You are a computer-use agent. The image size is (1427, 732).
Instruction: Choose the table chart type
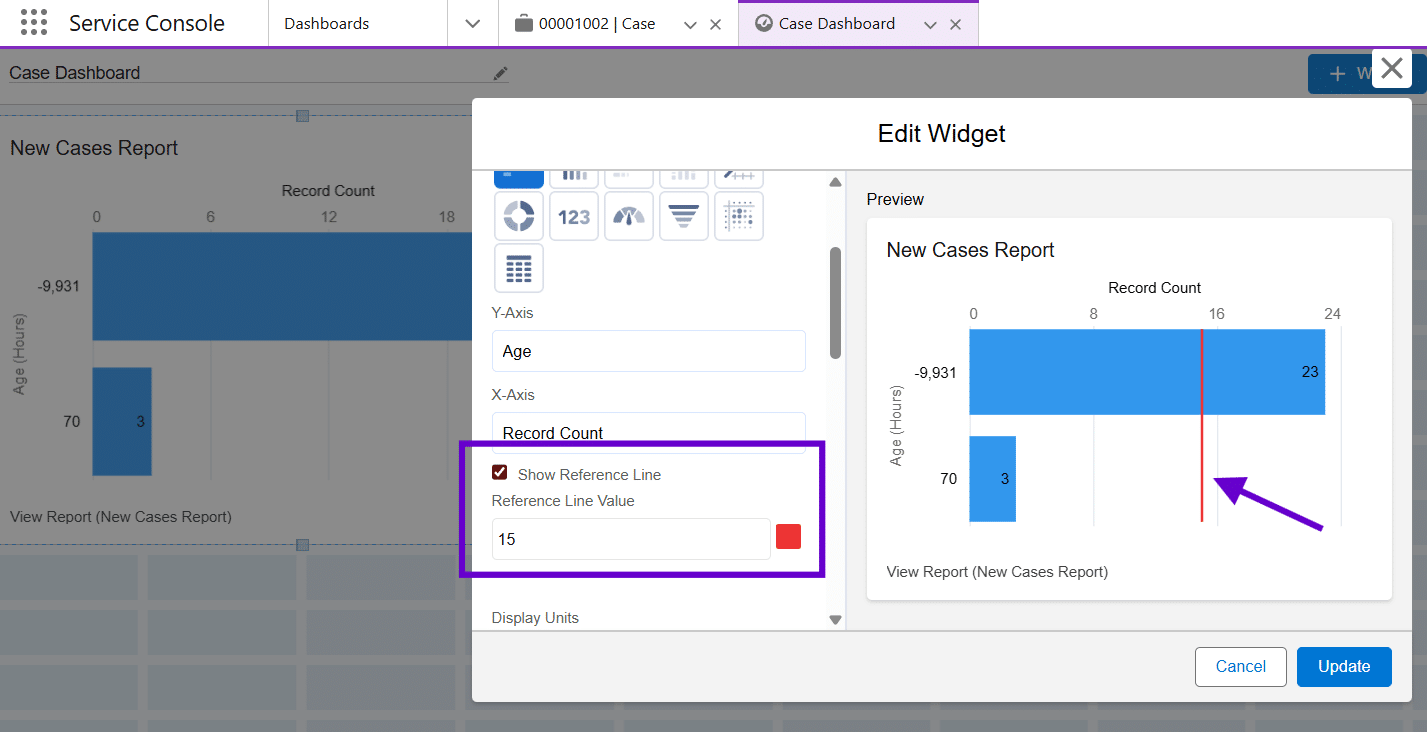[519, 268]
